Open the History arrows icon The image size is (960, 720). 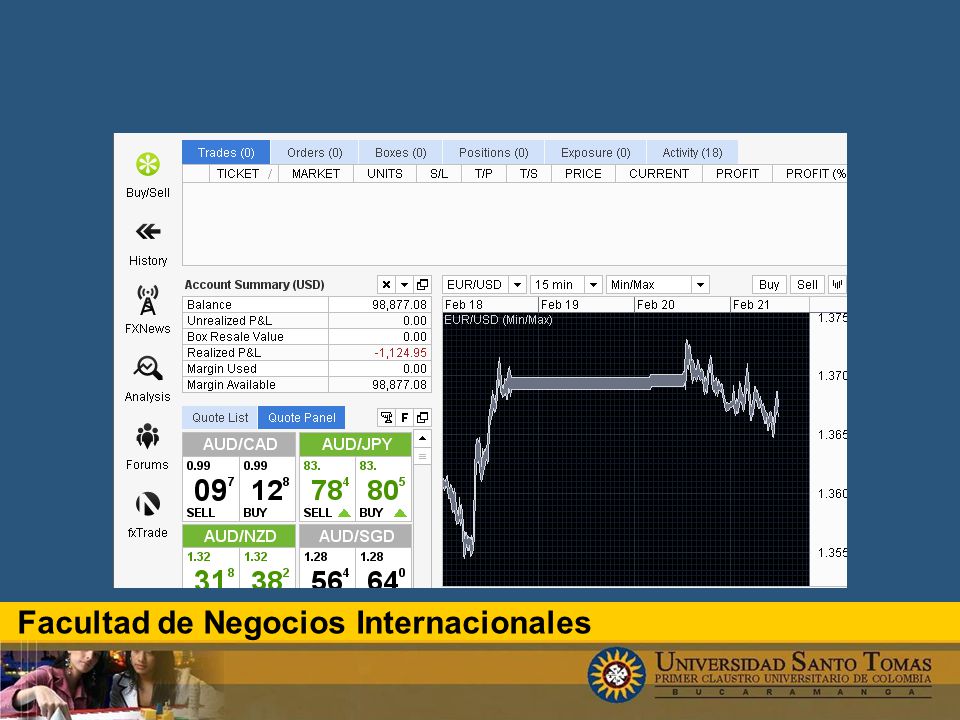pos(148,231)
